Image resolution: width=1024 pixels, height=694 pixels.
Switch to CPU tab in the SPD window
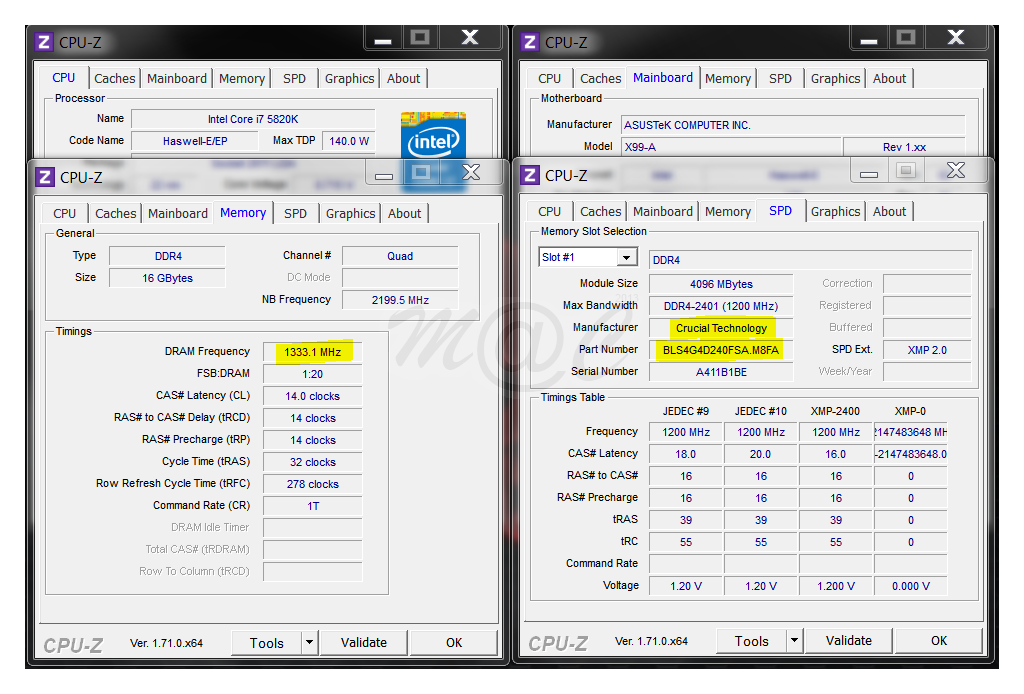550,212
